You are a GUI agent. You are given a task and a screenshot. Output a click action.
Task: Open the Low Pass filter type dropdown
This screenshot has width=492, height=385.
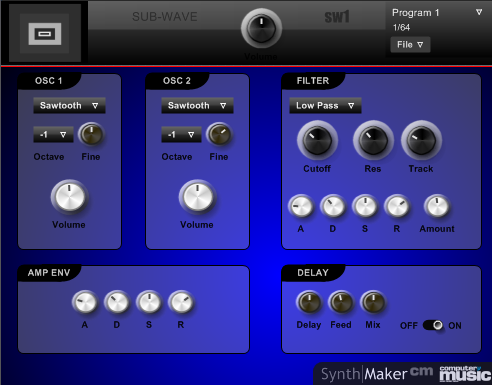pos(325,106)
